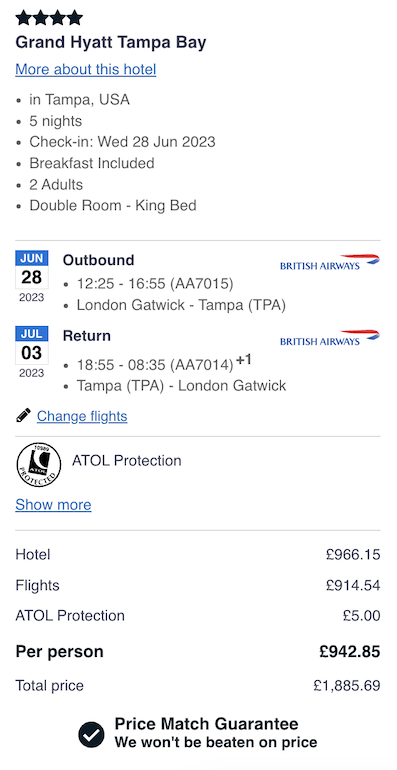Open the More about this hotel link
This screenshot has height=770, width=397.
pyautogui.click(x=85, y=69)
